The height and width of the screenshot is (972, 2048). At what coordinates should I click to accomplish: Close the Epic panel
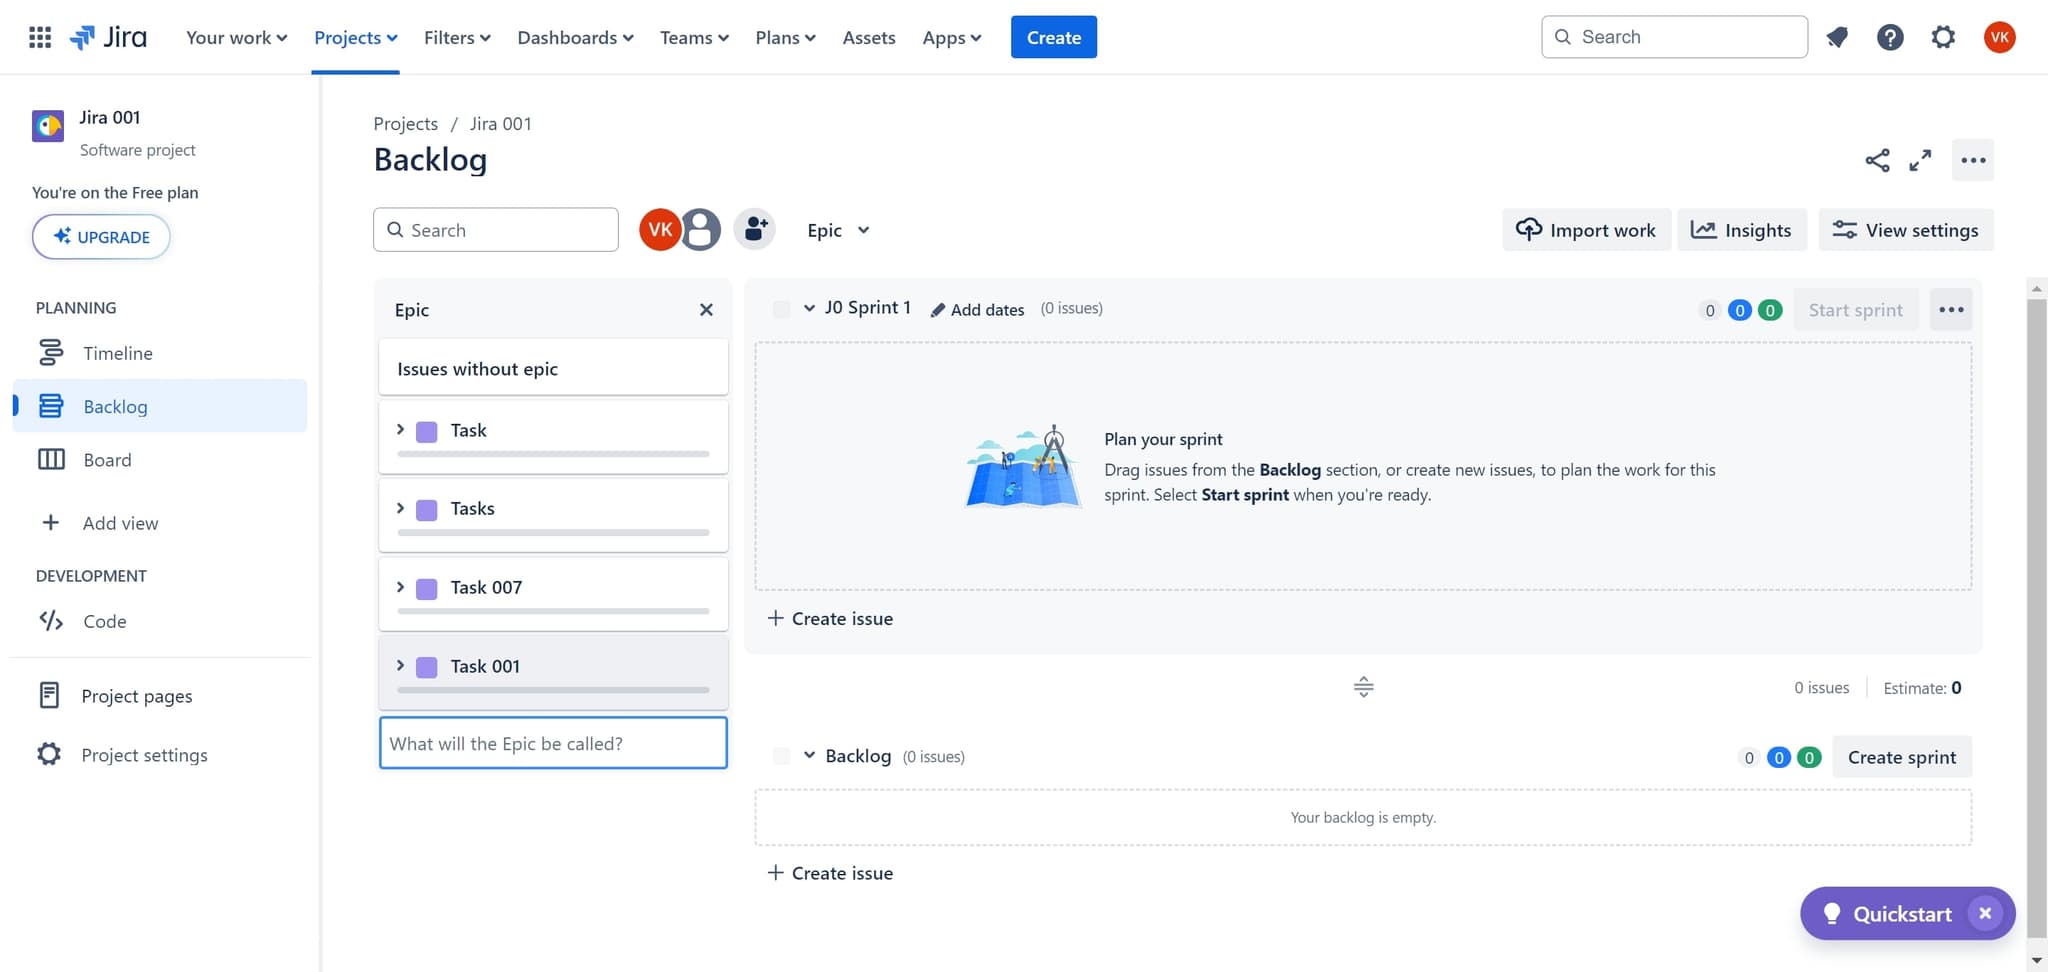pos(706,310)
